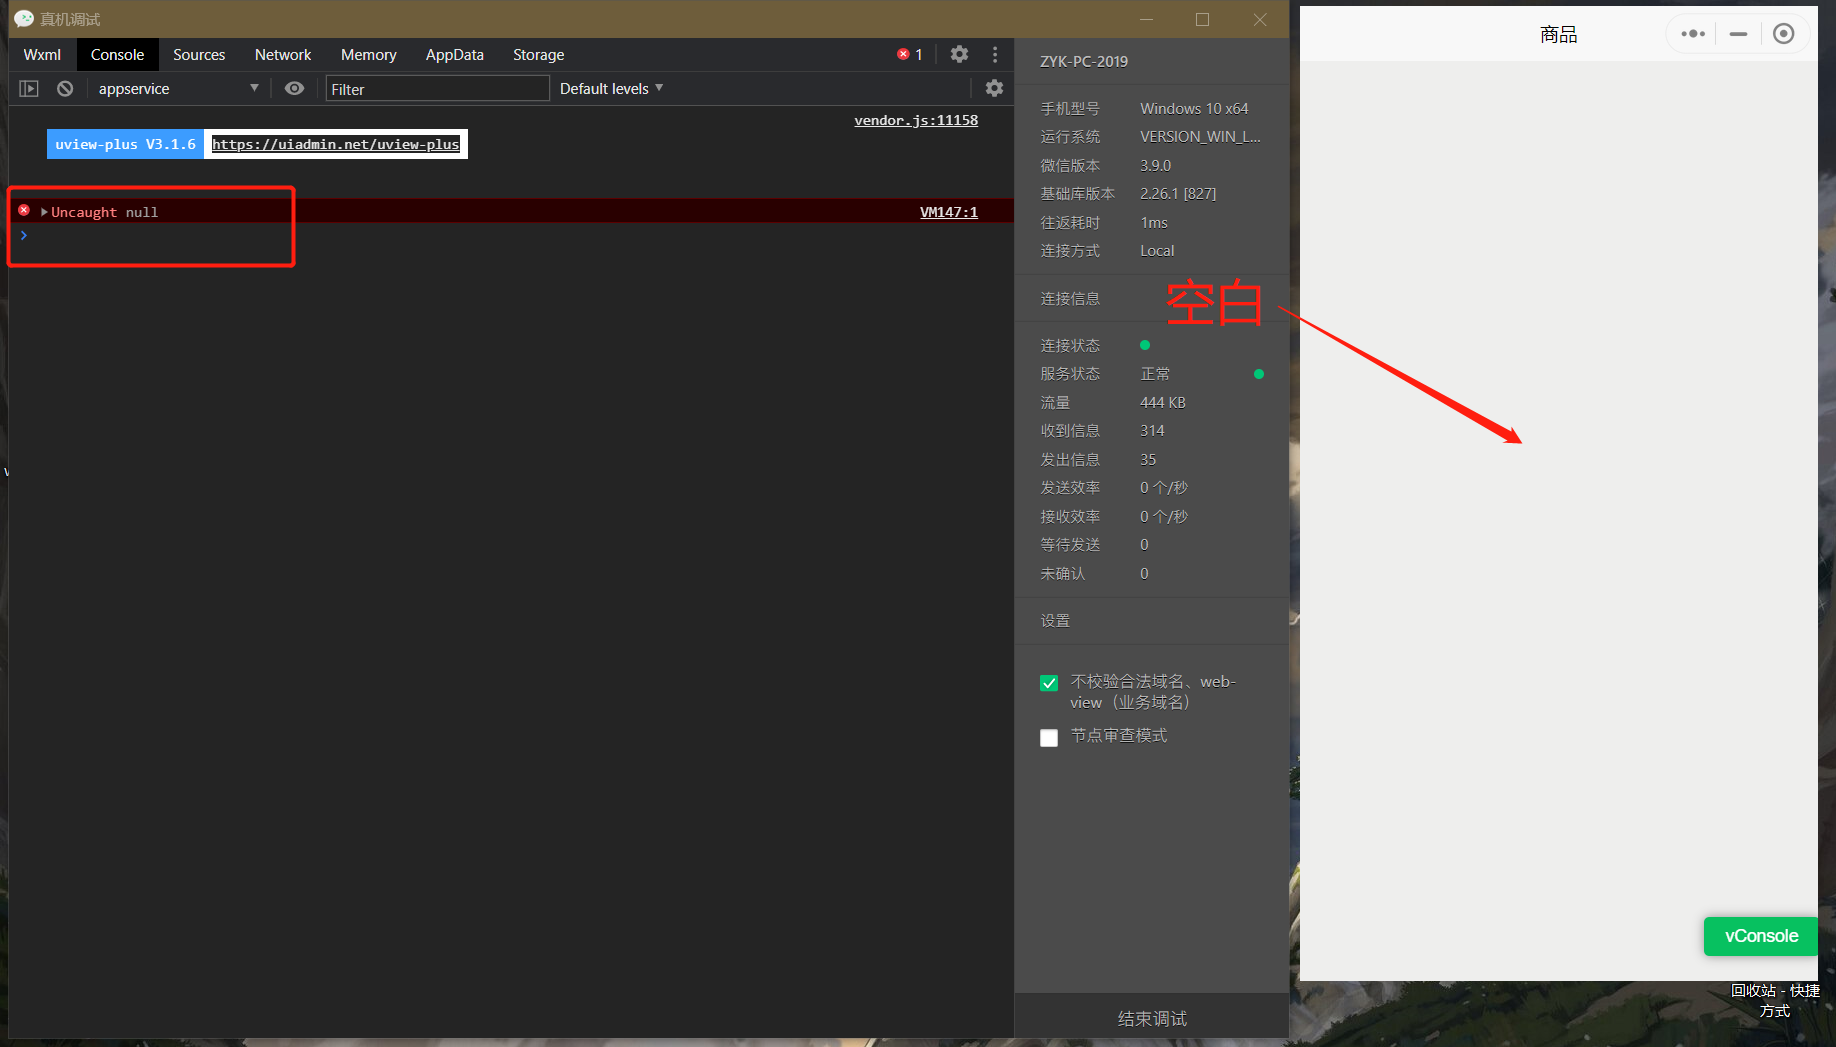Click the 正常 service status value
The width and height of the screenshot is (1836, 1047).
[x=1155, y=373]
